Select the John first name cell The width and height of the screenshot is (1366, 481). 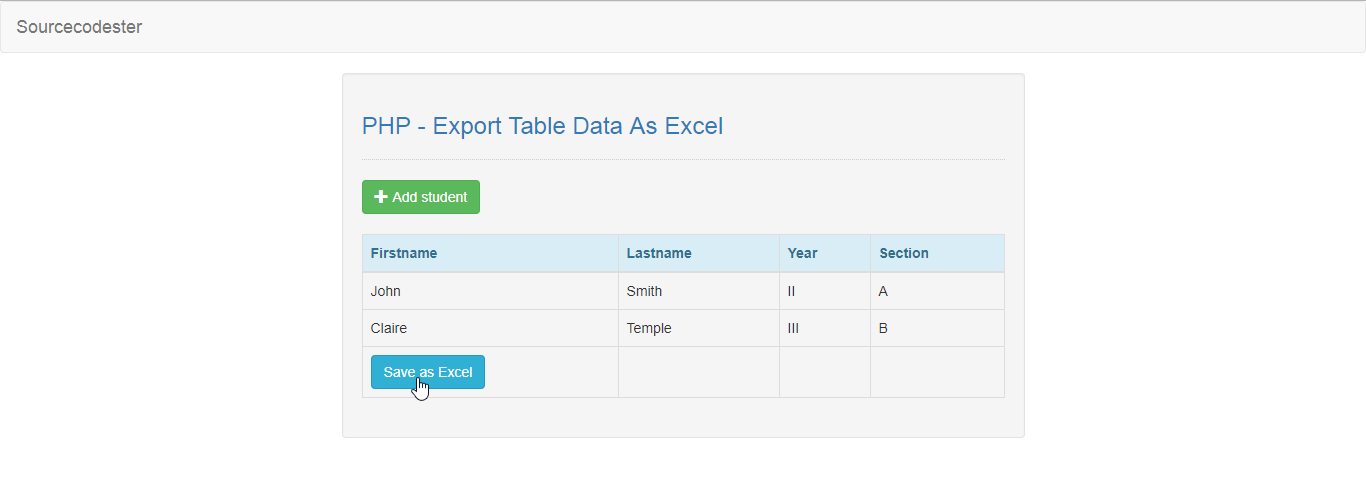tap(490, 291)
